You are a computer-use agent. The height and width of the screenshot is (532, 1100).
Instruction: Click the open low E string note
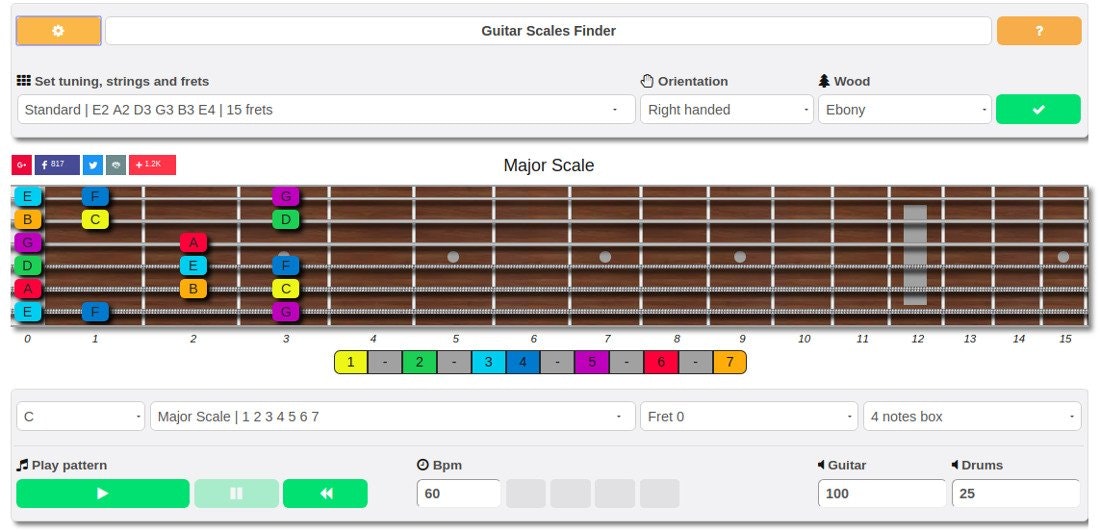tap(27, 312)
